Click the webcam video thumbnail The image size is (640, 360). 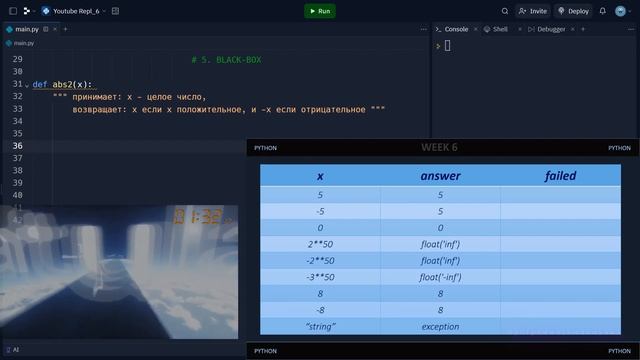coord(119,272)
